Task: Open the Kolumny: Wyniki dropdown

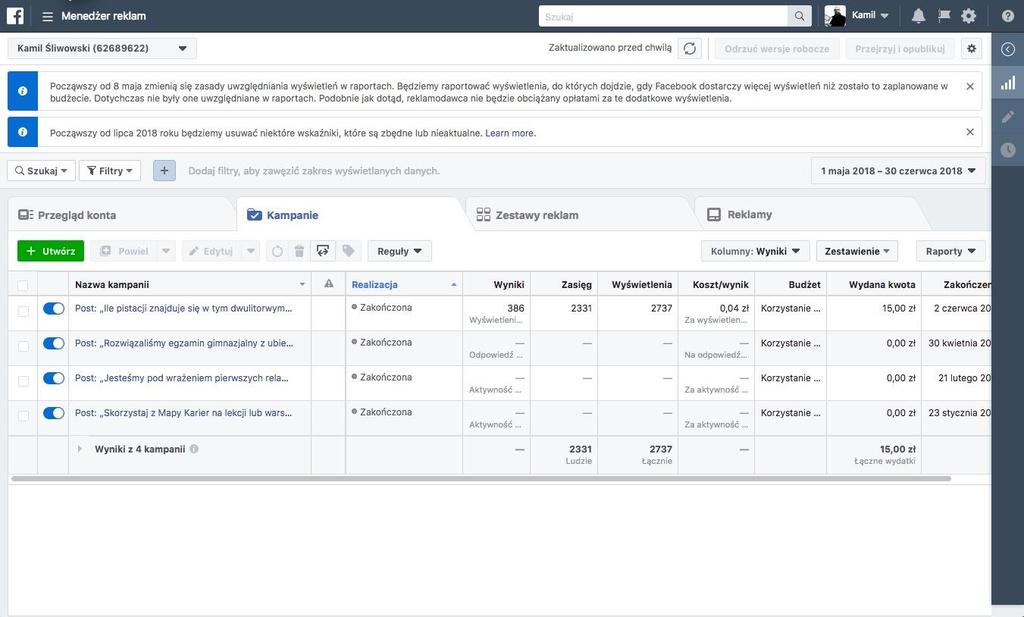Action: pyautogui.click(x=755, y=251)
